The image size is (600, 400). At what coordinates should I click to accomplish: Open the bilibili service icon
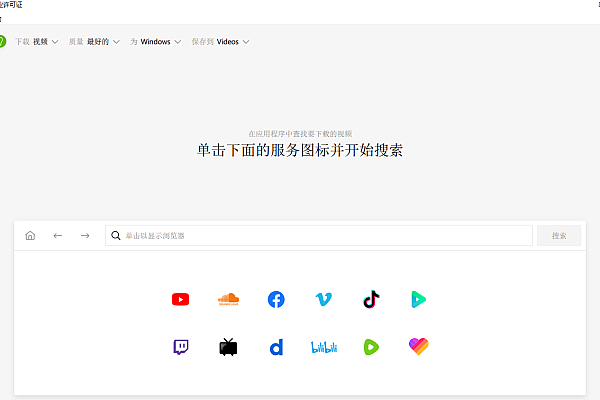point(324,347)
